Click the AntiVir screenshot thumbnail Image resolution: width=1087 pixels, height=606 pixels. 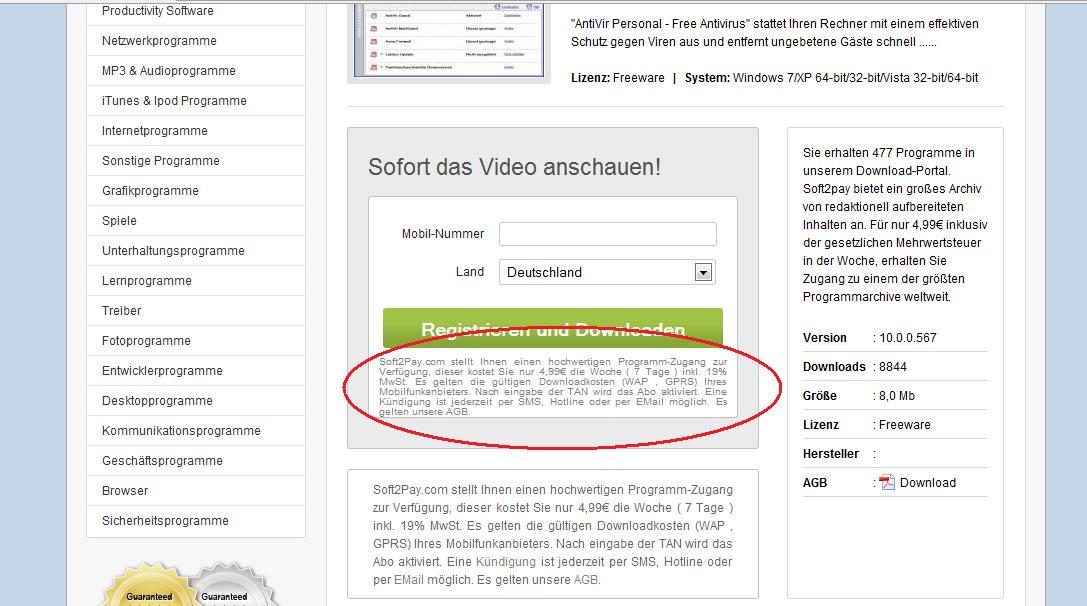click(x=449, y=40)
